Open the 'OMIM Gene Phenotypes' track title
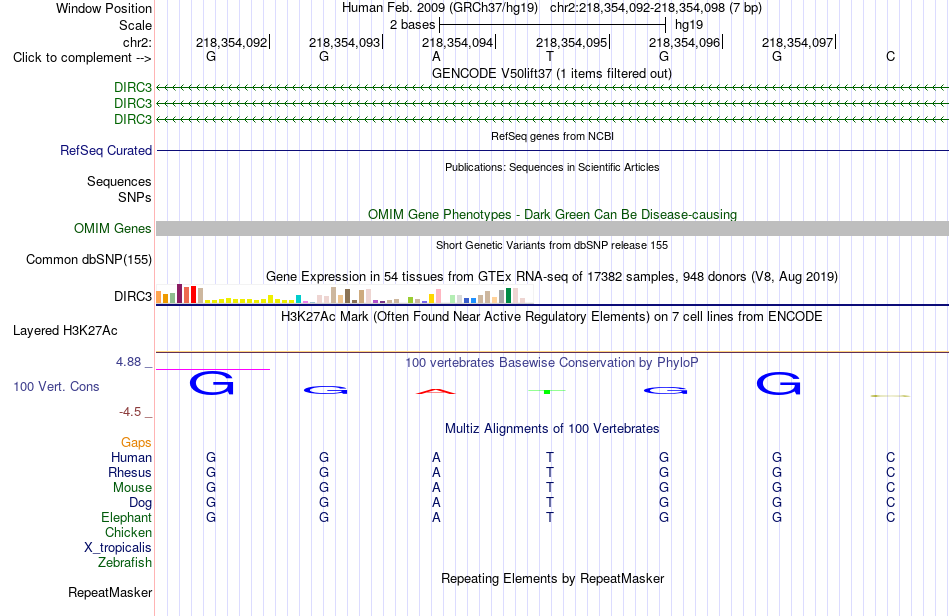 (x=552, y=214)
